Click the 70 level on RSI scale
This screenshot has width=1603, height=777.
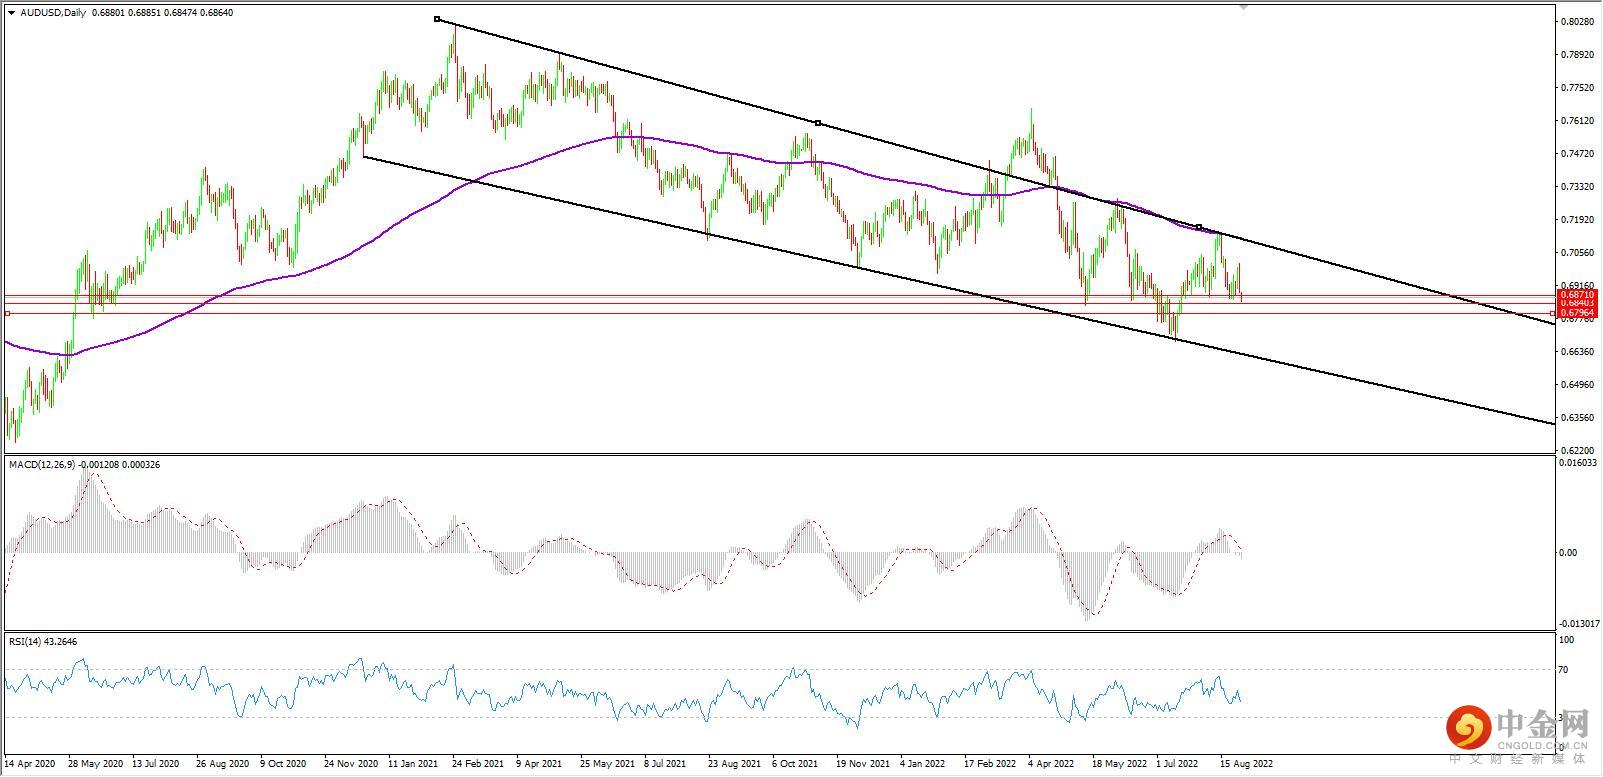pyautogui.click(x=1565, y=669)
